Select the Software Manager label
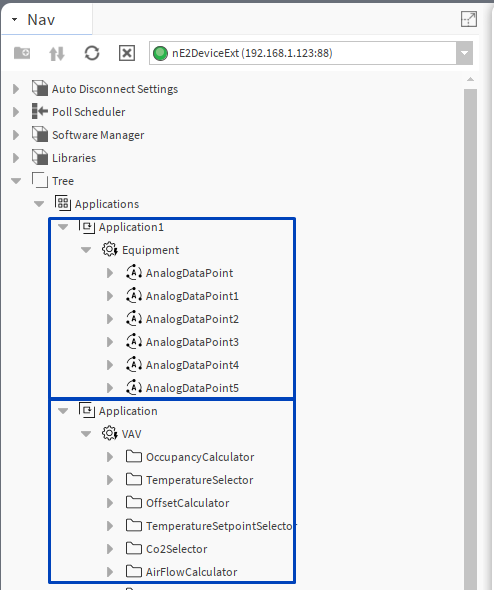Image resolution: width=494 pixels, height=590 pixels. (x=98, y=135)
